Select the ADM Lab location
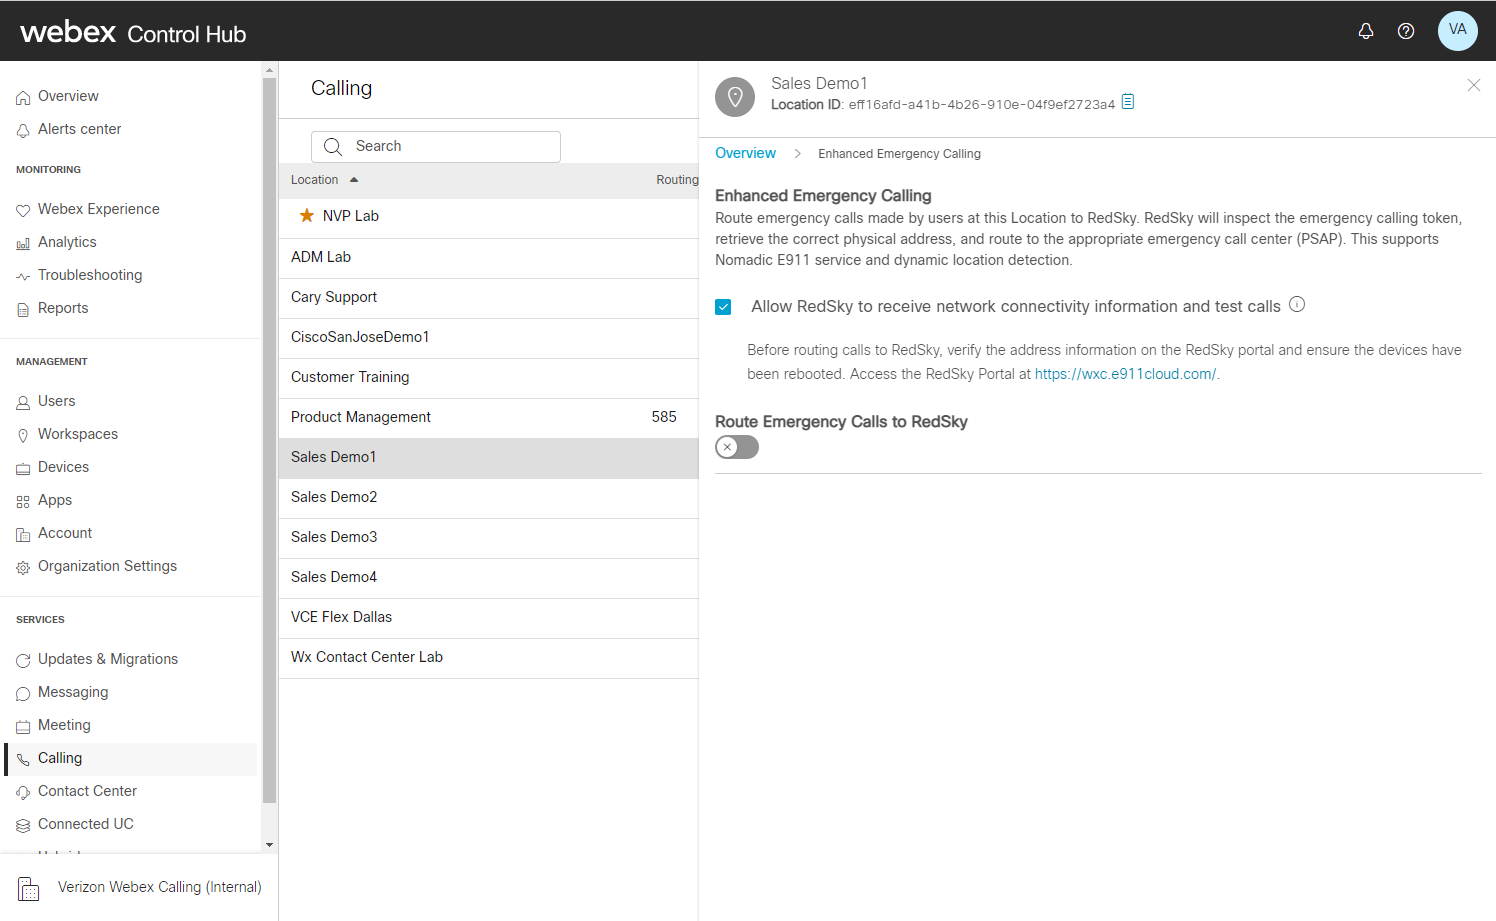This screenshot has height=921, width=1496. 489,258
